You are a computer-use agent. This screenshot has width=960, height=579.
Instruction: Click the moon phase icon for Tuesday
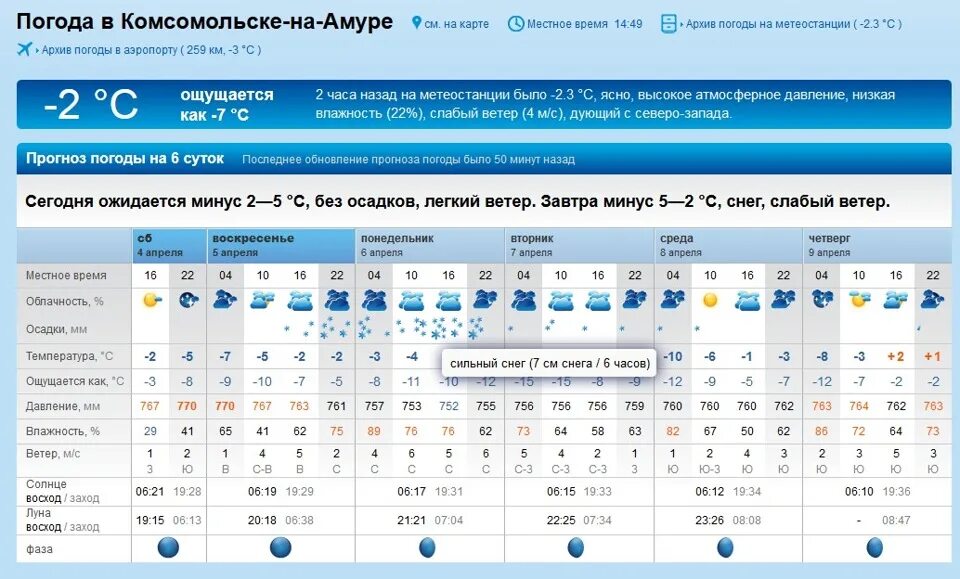point(576,547)
